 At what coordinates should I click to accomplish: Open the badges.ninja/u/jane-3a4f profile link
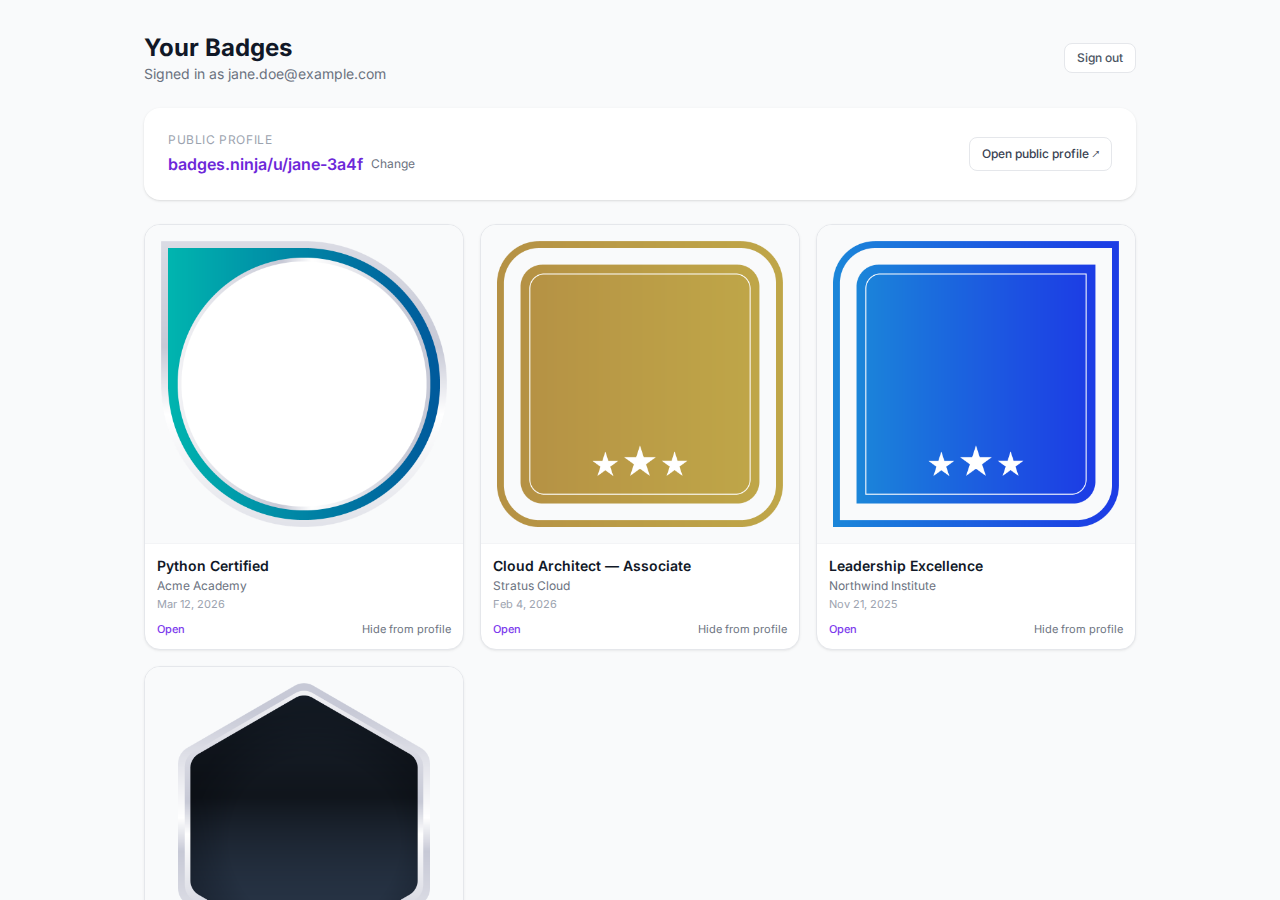[265, 163]
